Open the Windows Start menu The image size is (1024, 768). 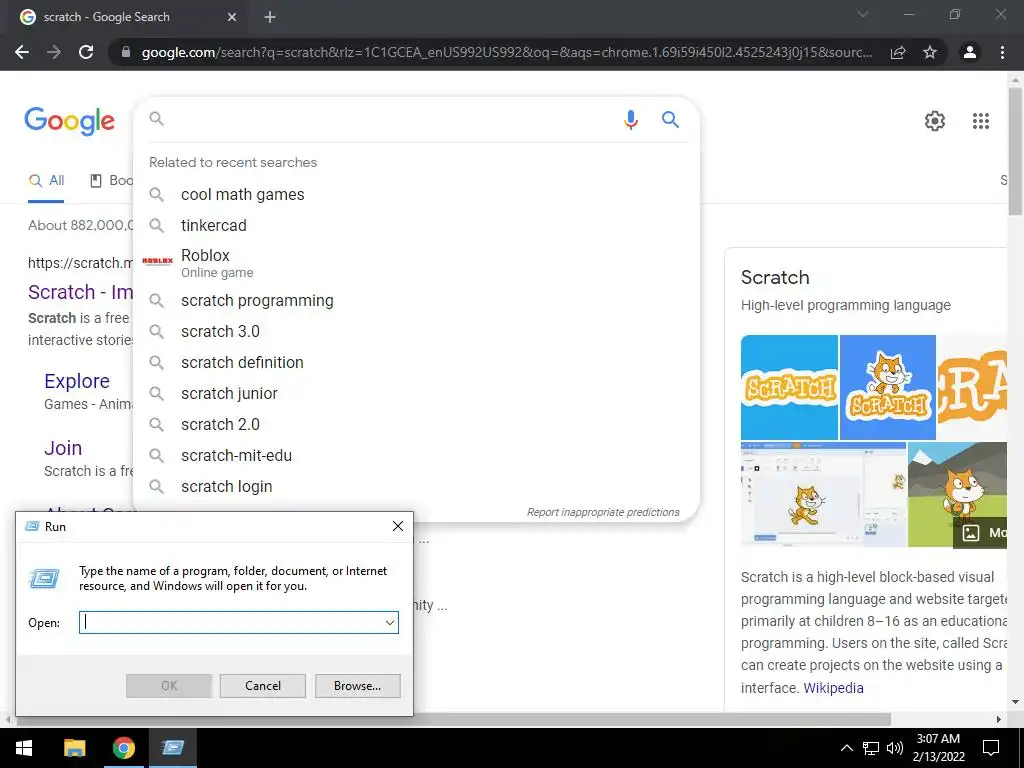(x=24, y=748)
